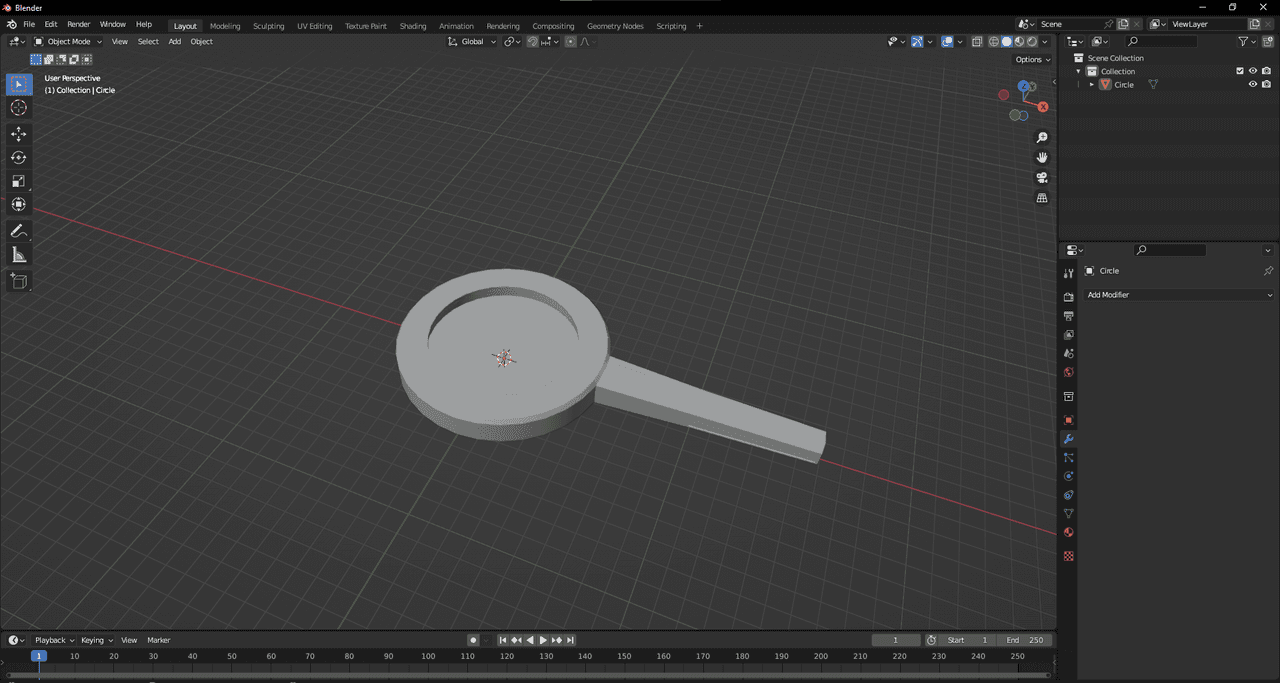Switch to the Sculpting workspace tab
1280x683 pixels.
click(x=268, y=26)
